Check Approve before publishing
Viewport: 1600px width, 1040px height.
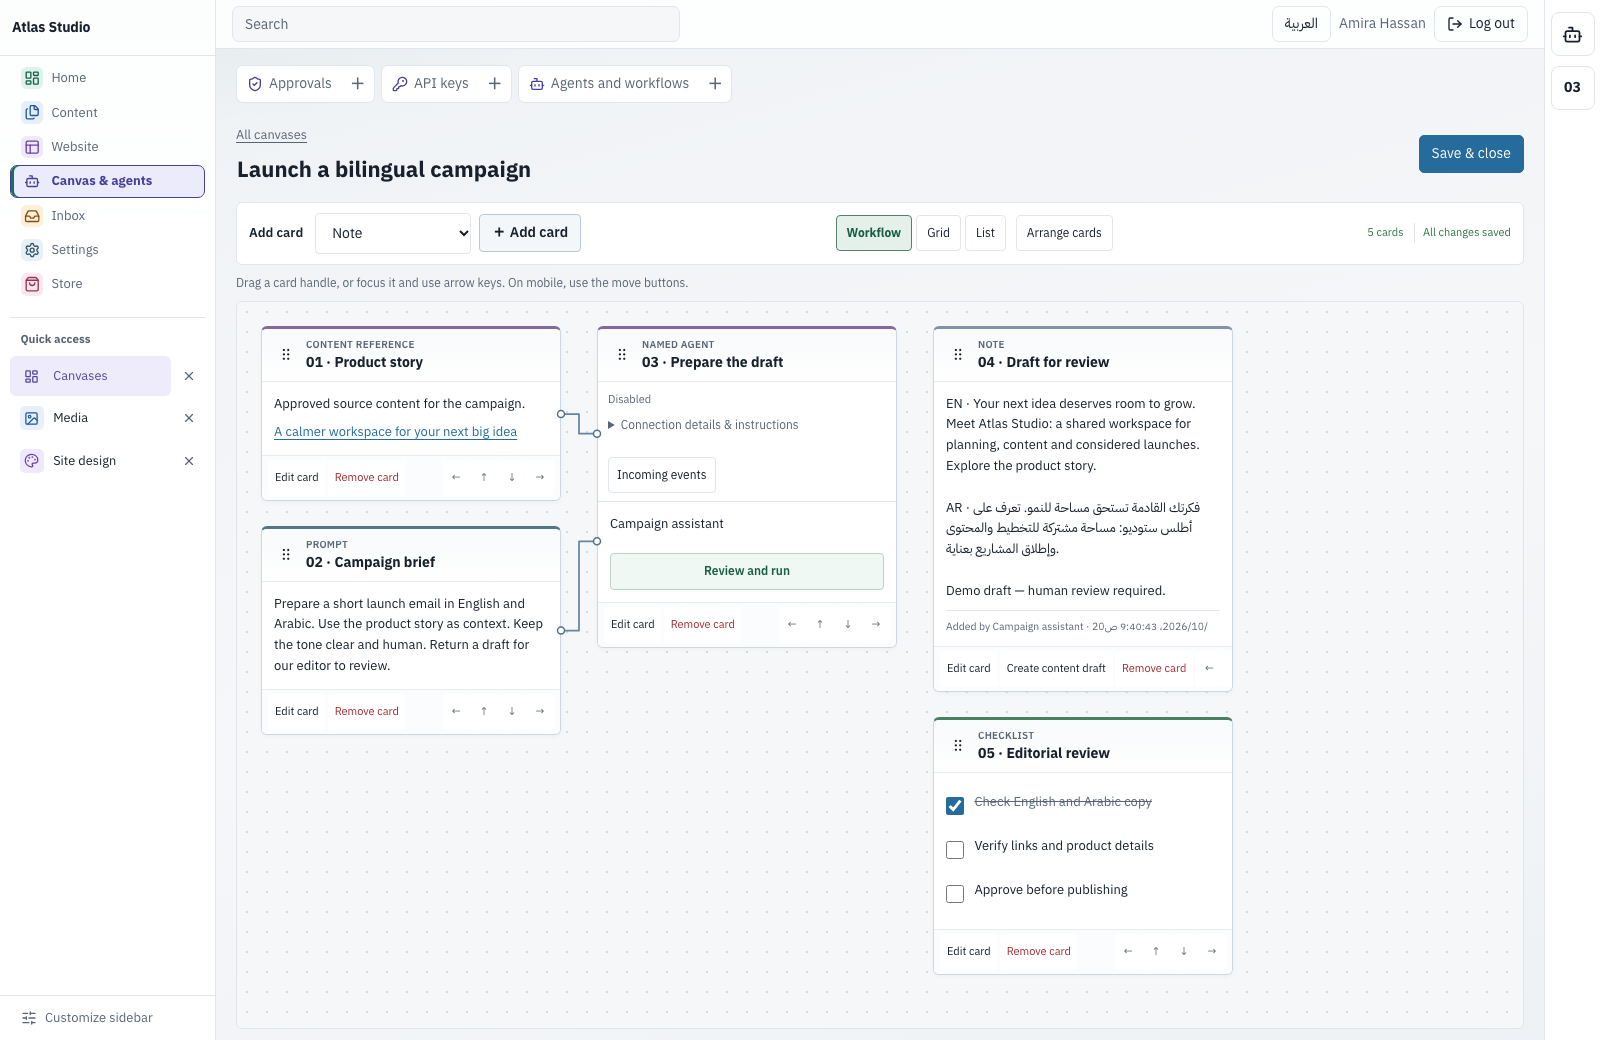955,894
